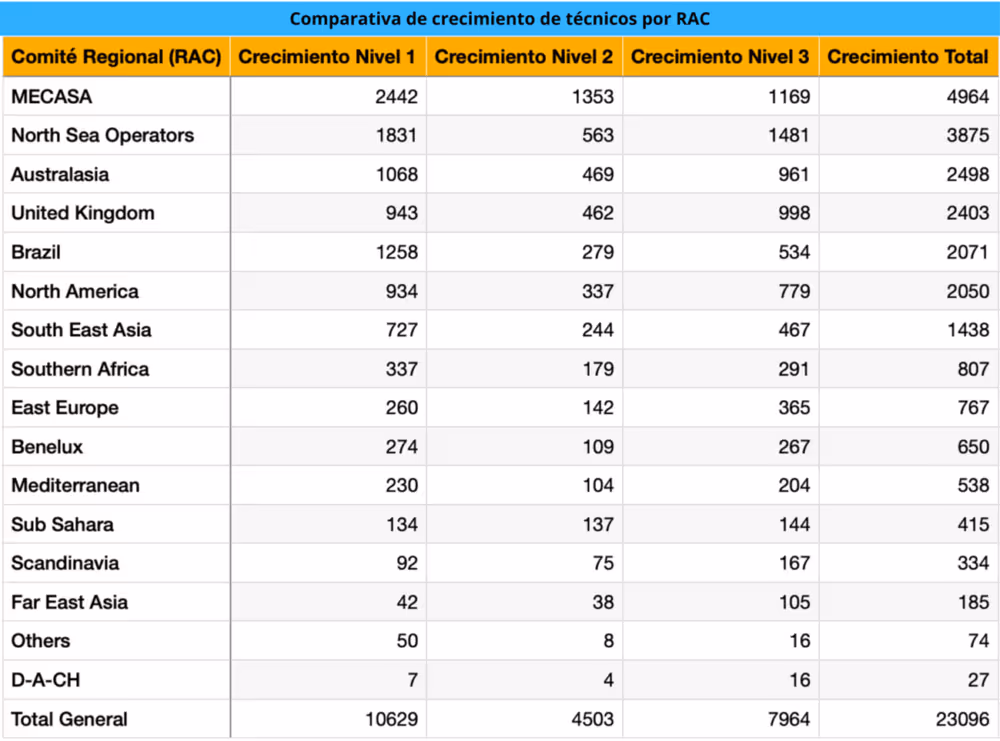Select MECASA Nivel 2 value 1353
Image resolution: width=1000 pixels, height=741 pixels.
[593, 96]
